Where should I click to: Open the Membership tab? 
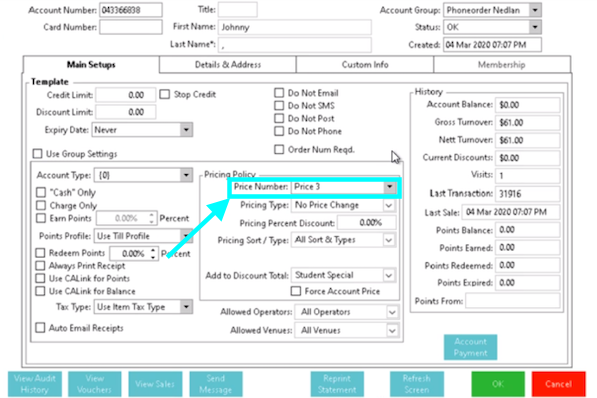point(501,64)
